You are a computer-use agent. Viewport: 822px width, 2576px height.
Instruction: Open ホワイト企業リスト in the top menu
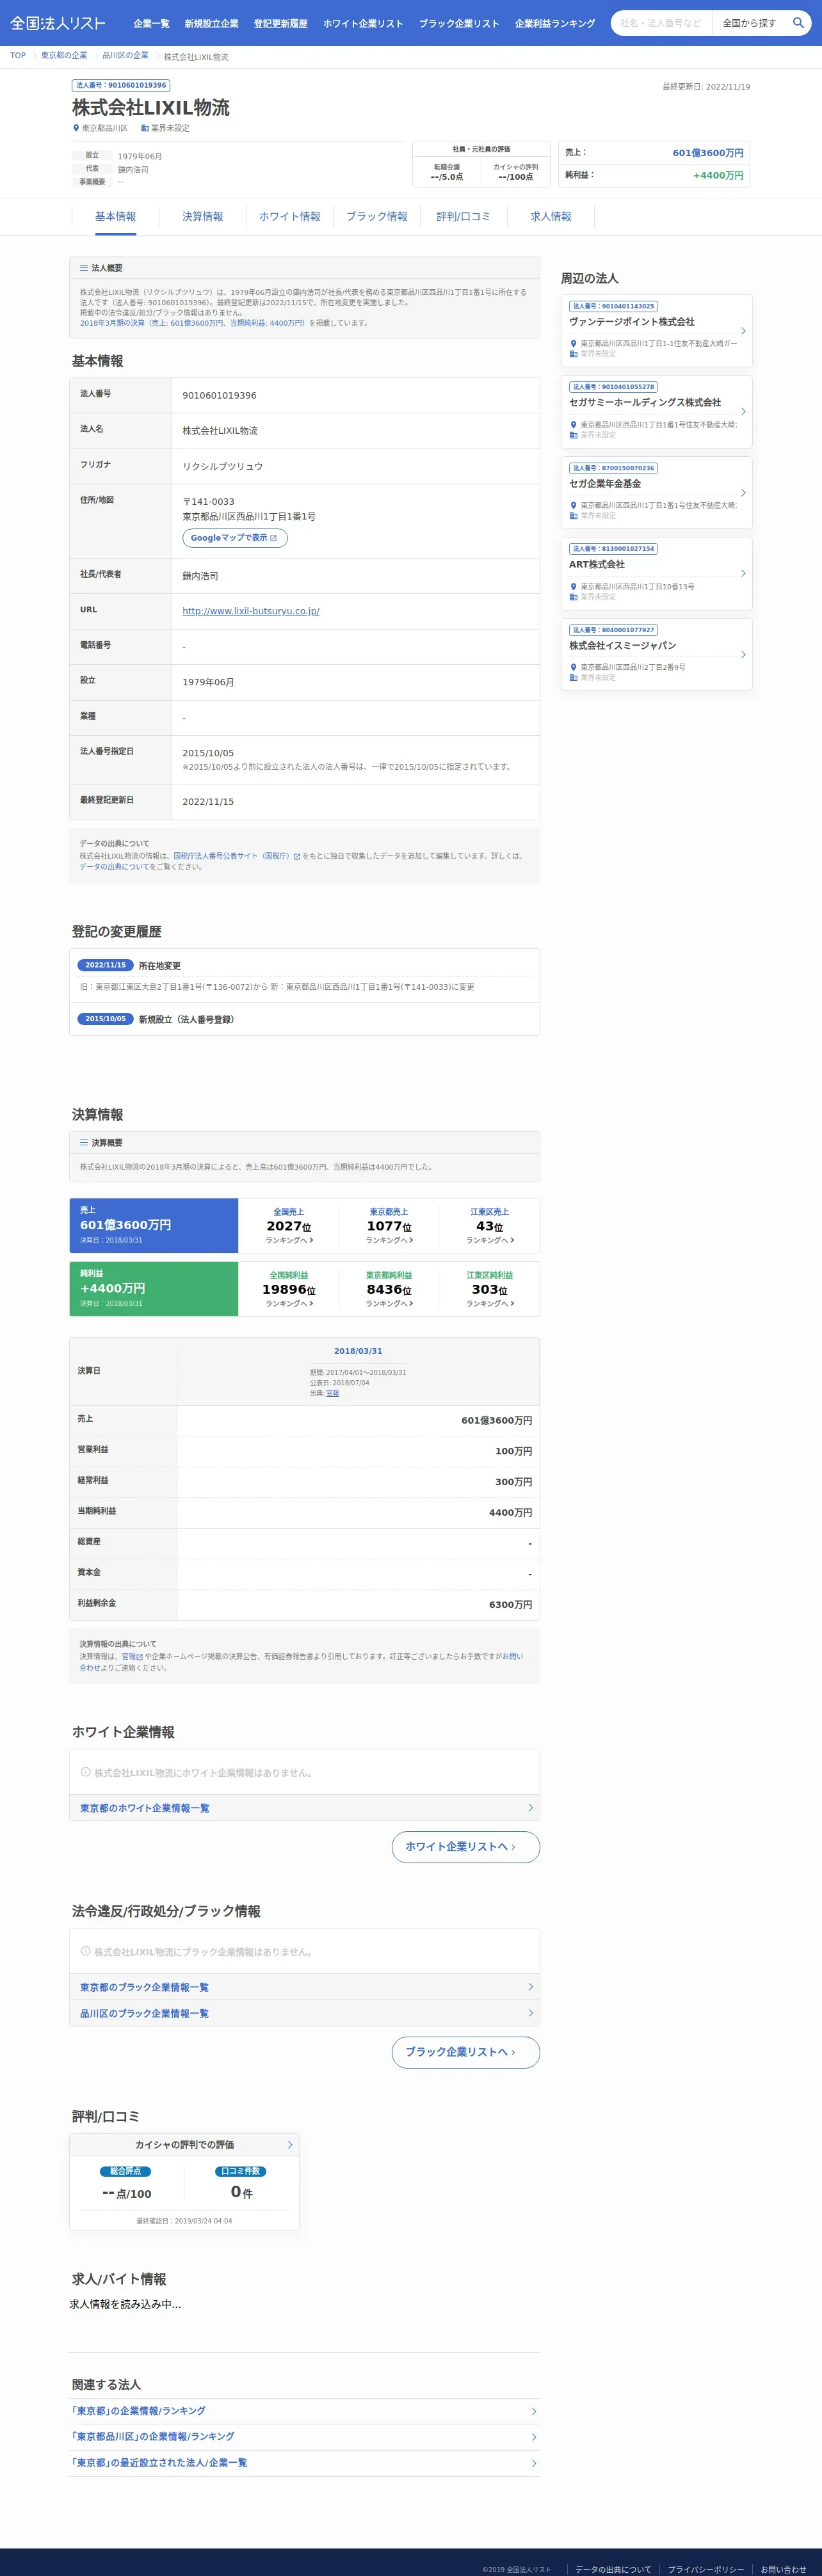363,23
